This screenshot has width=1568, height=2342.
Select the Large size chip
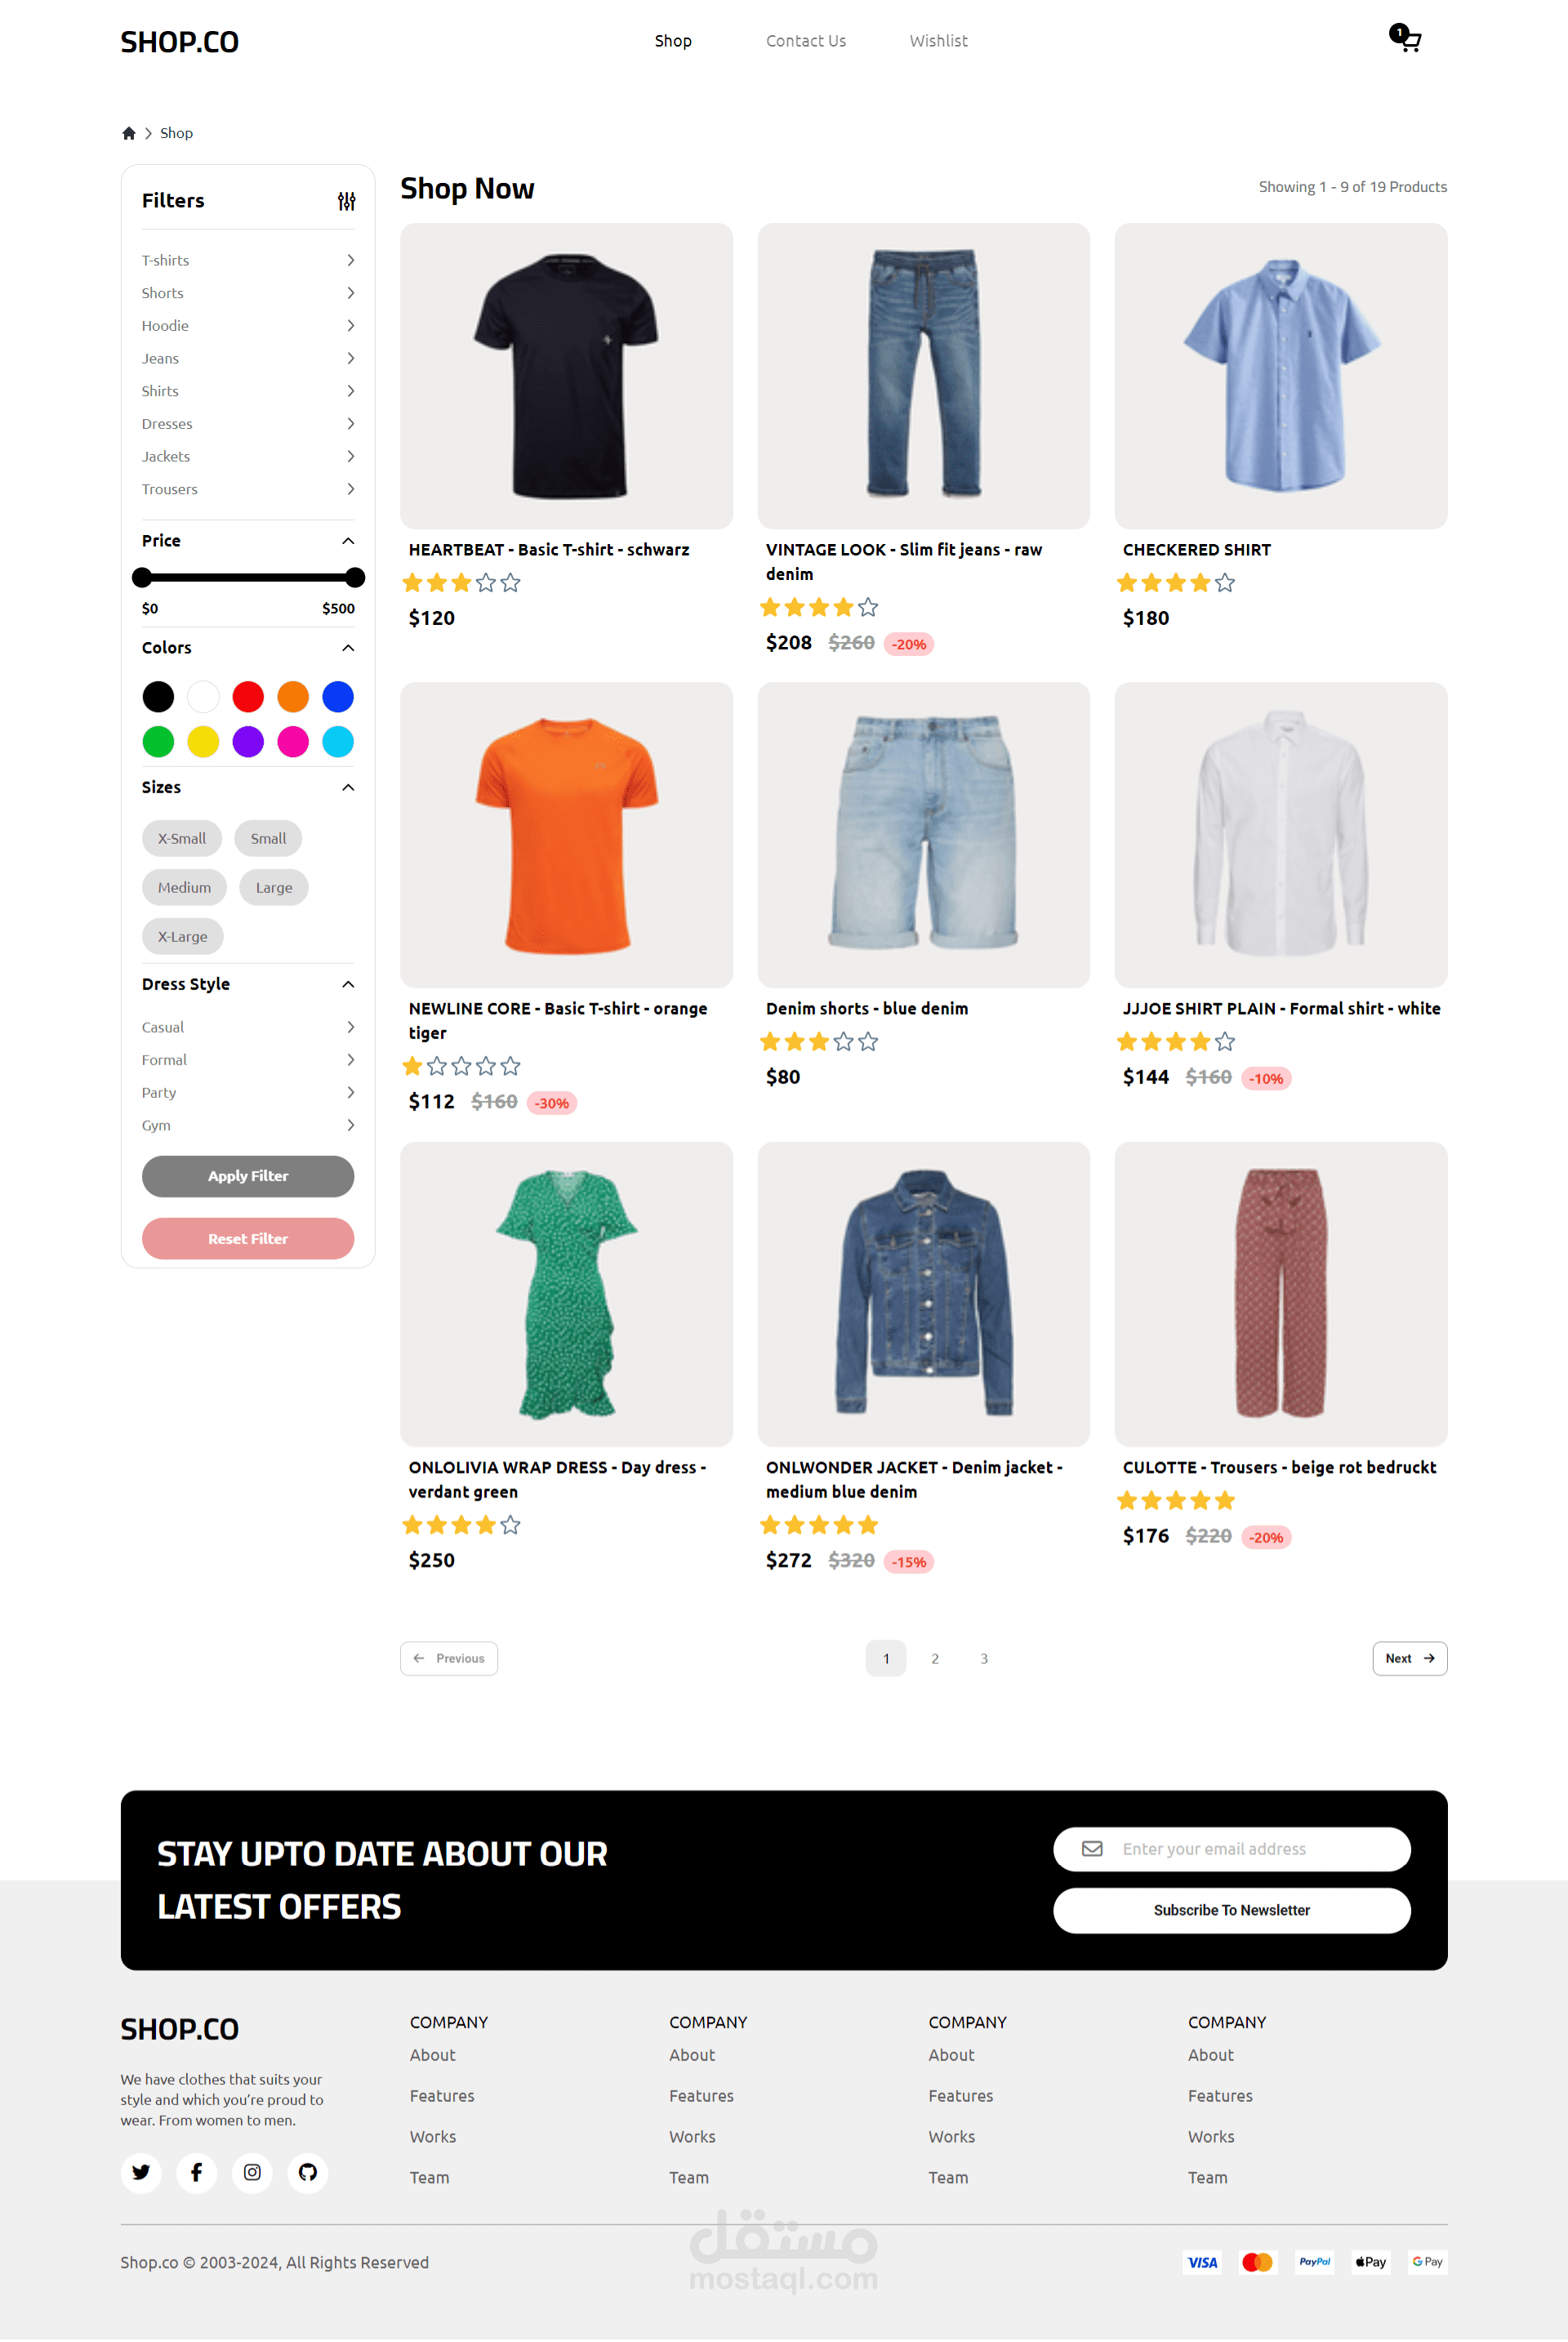[x=274, y=888]
